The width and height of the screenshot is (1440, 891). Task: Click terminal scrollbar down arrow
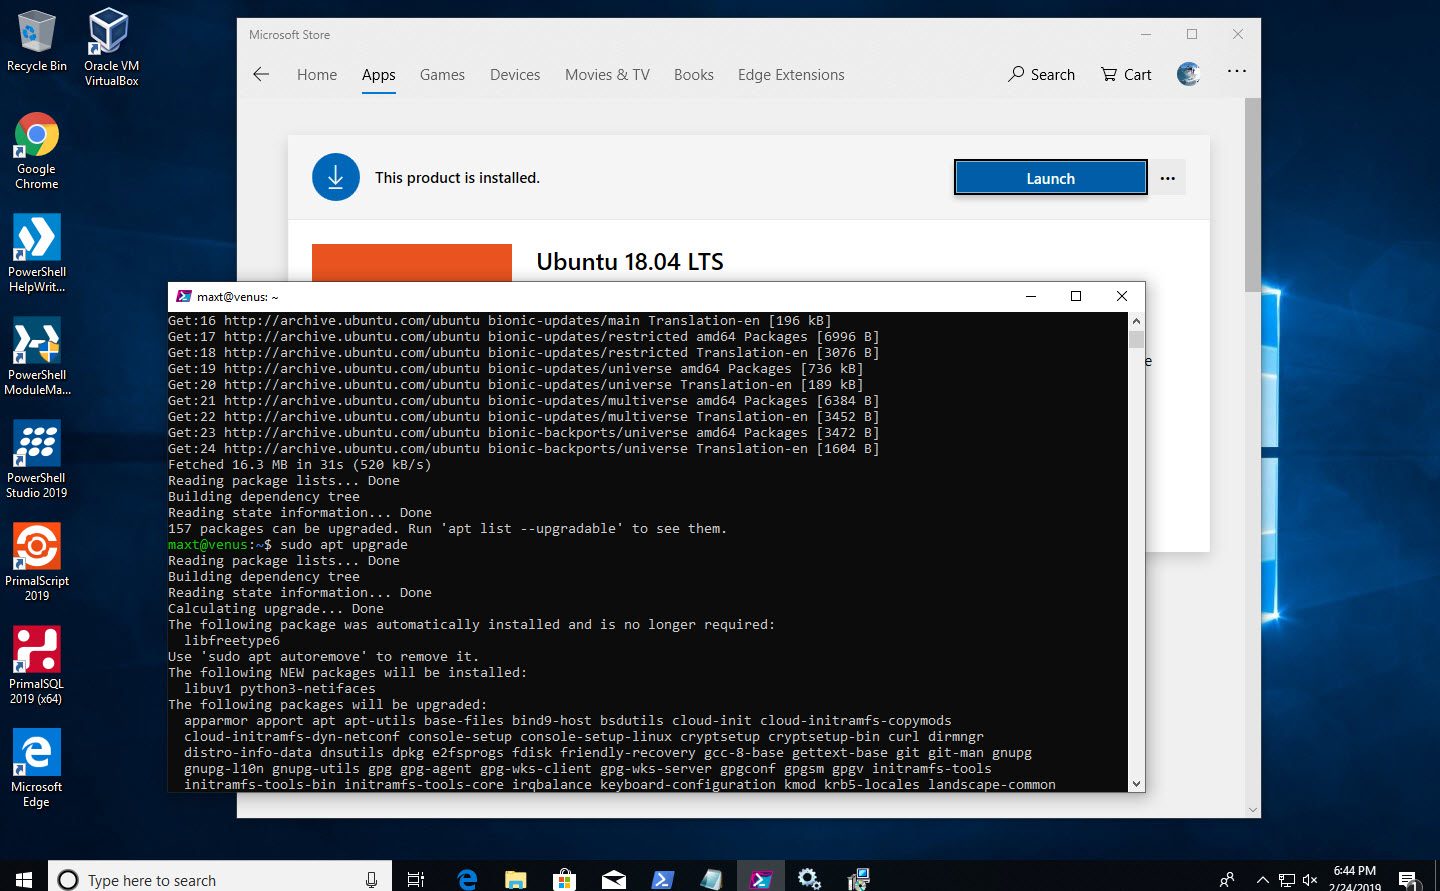[x=1136, y=784]
